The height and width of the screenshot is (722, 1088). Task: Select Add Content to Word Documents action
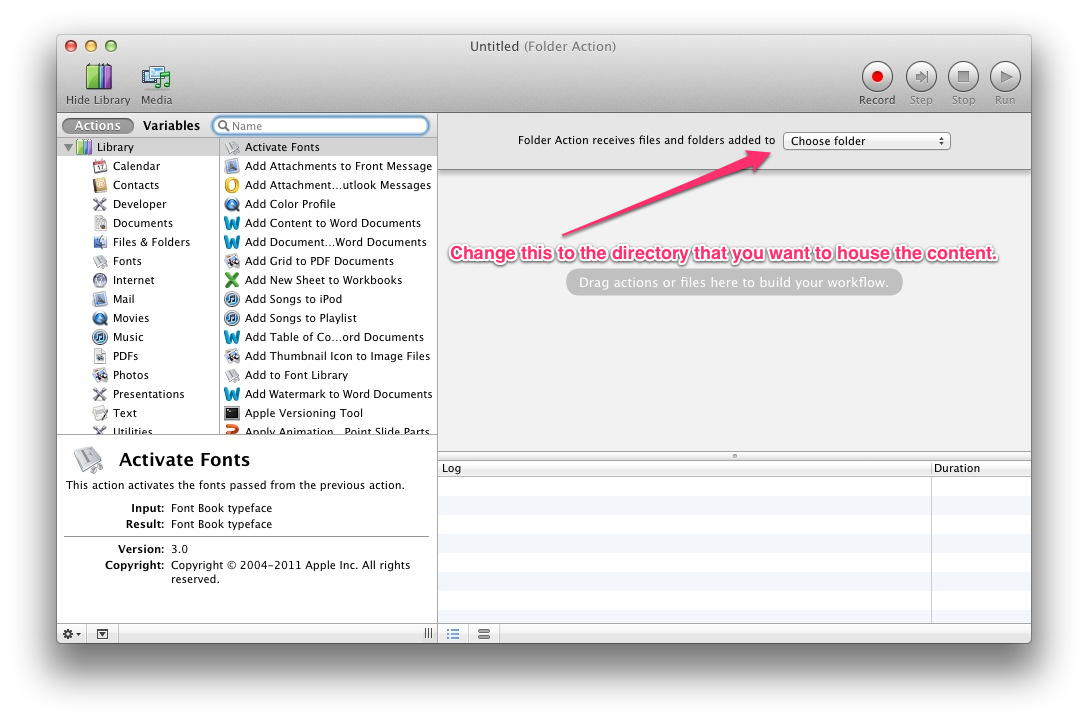(329, 223)
